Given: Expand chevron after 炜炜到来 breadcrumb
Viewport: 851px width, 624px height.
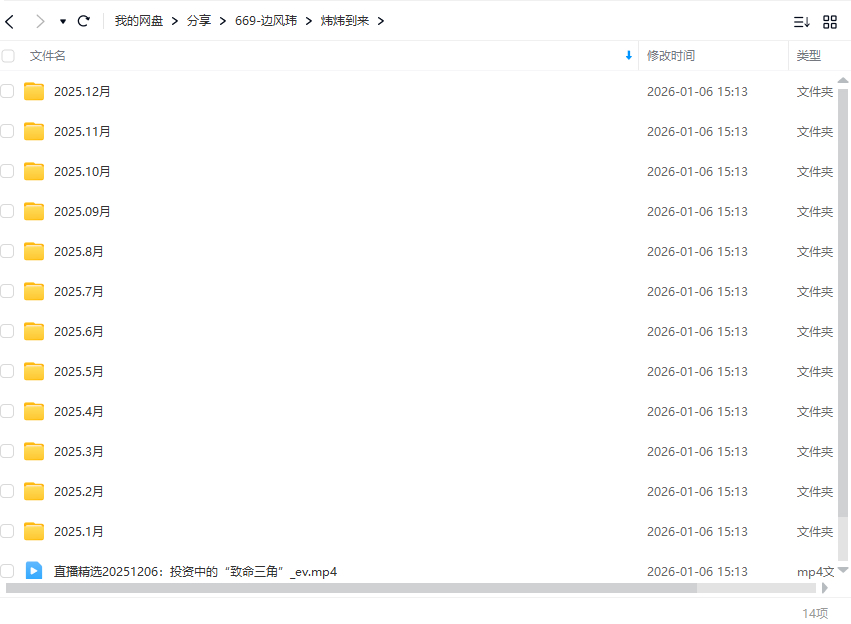Looking at the screenshot, I should click(x=381, y=21).
